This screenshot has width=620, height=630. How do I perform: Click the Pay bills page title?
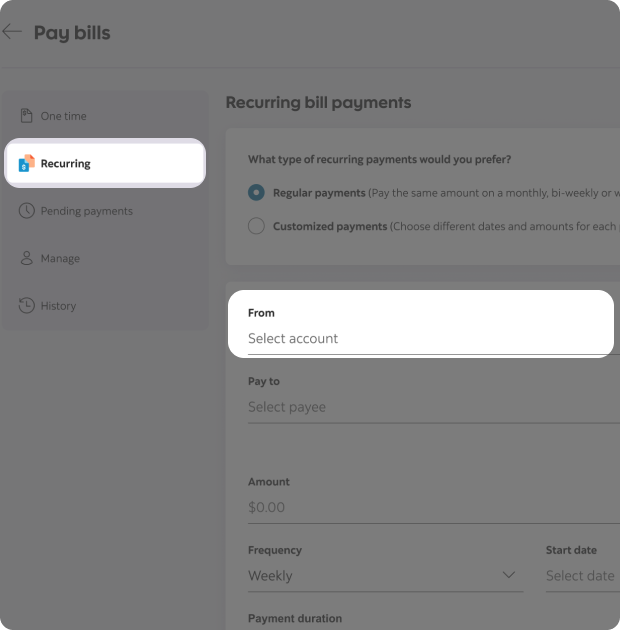(x=72, y=33)
